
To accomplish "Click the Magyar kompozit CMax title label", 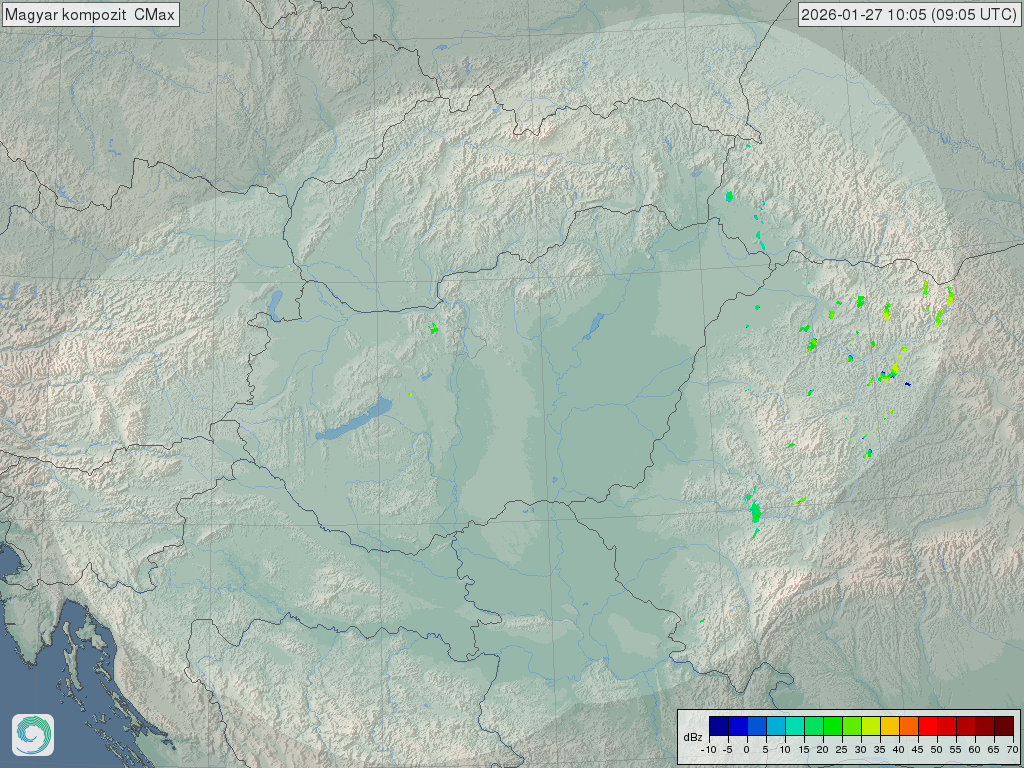I will [90, 14].
